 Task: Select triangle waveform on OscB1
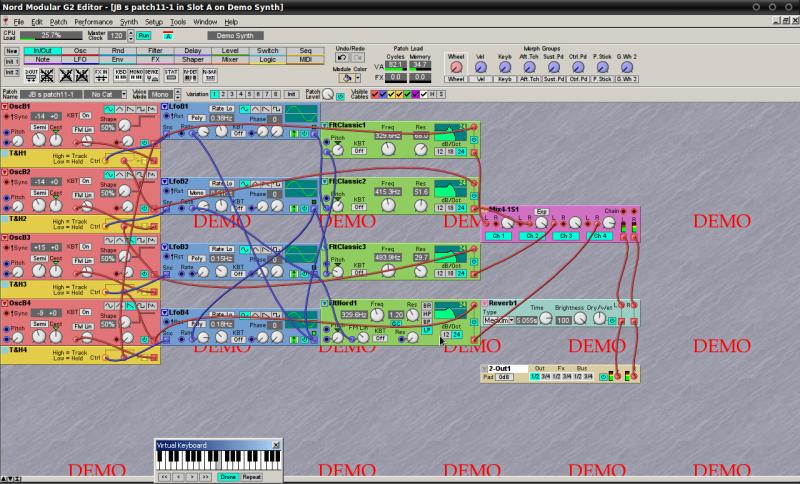(120, 109)
